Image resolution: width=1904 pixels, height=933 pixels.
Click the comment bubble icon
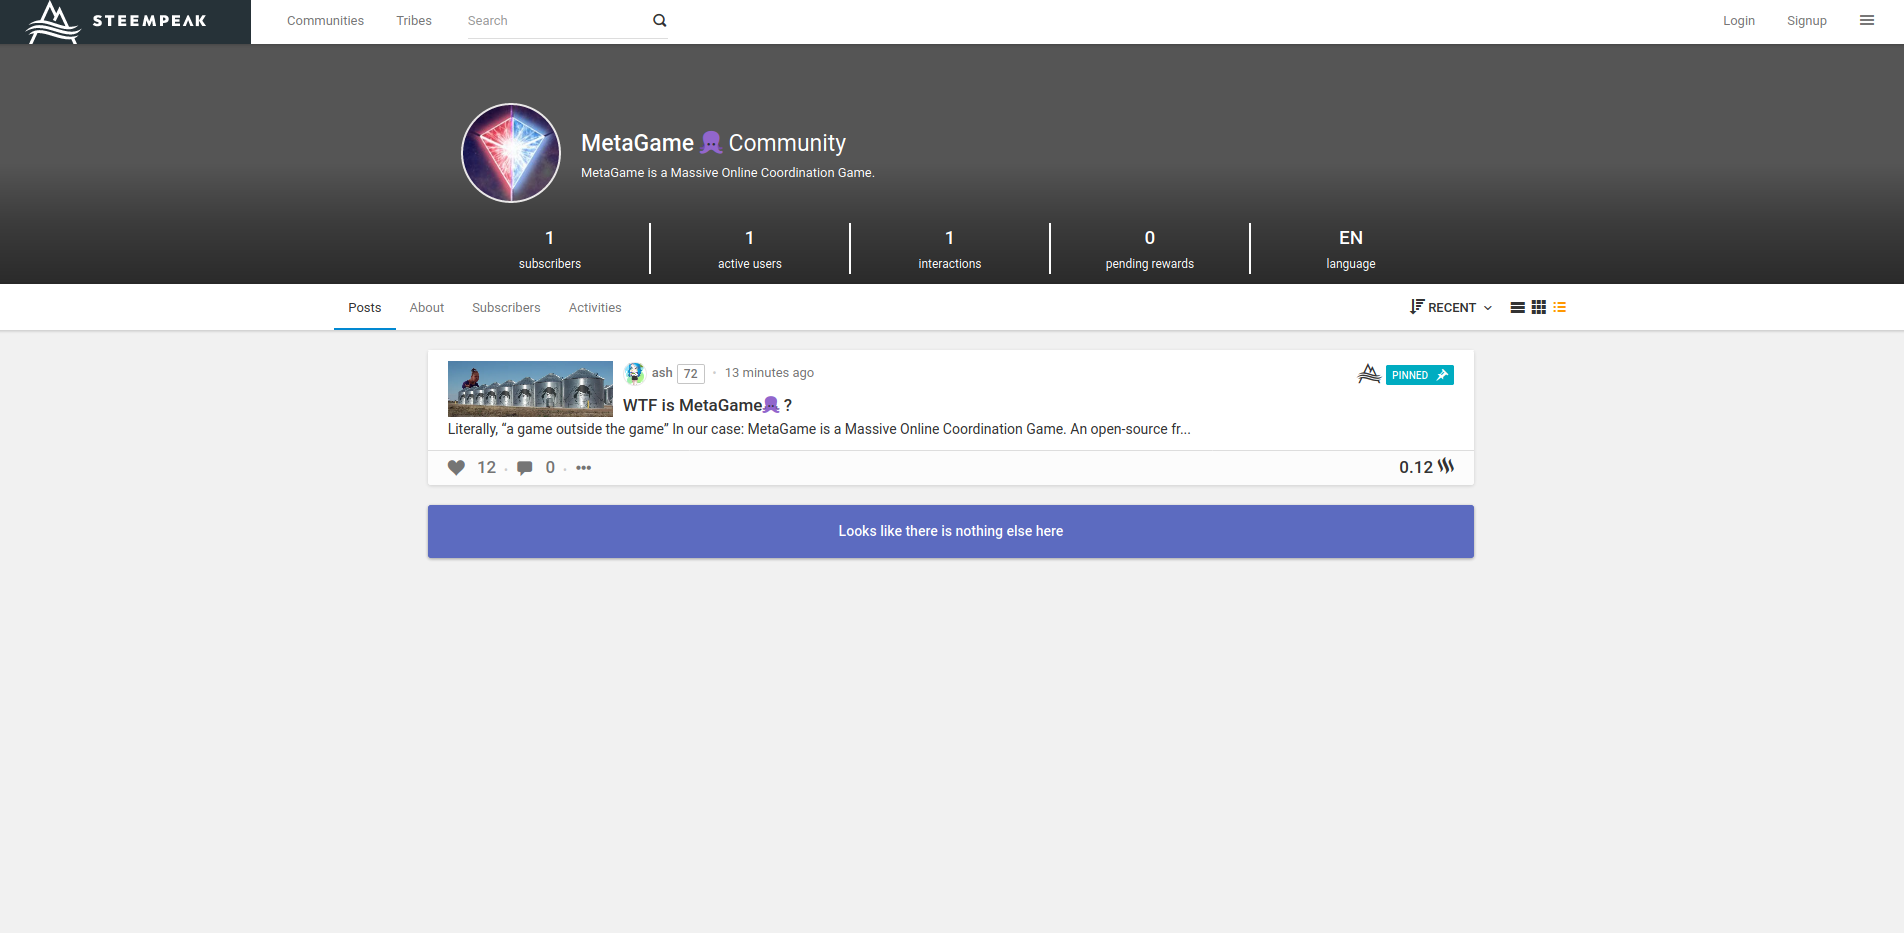coord(525,468)
